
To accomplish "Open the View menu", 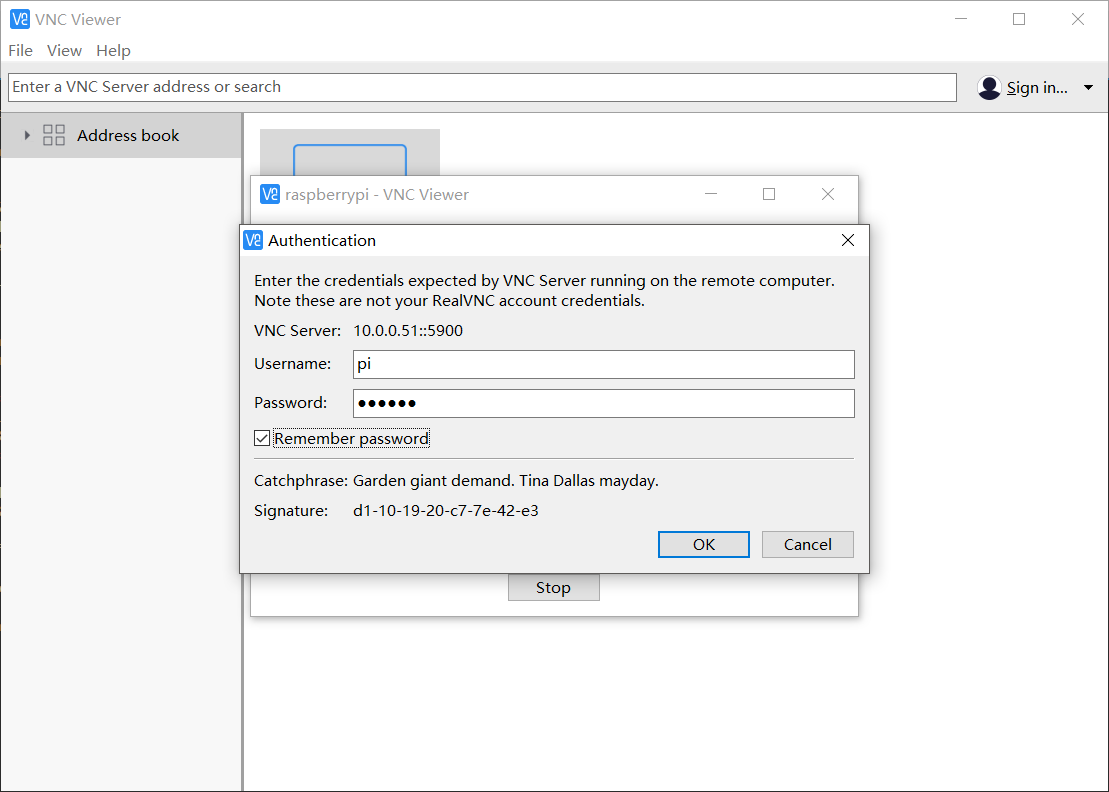I will (x=64, y=51).
